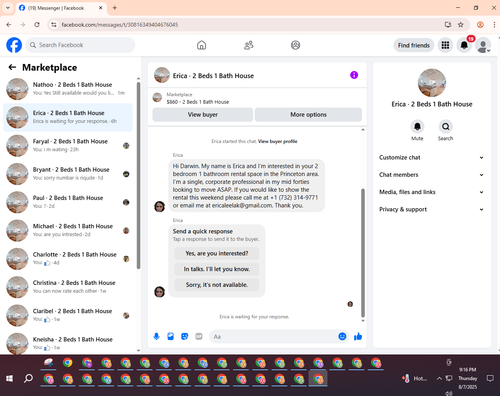
Task: Click the taskbar clock showing 9:16 PM
Action: pos(467,378)
